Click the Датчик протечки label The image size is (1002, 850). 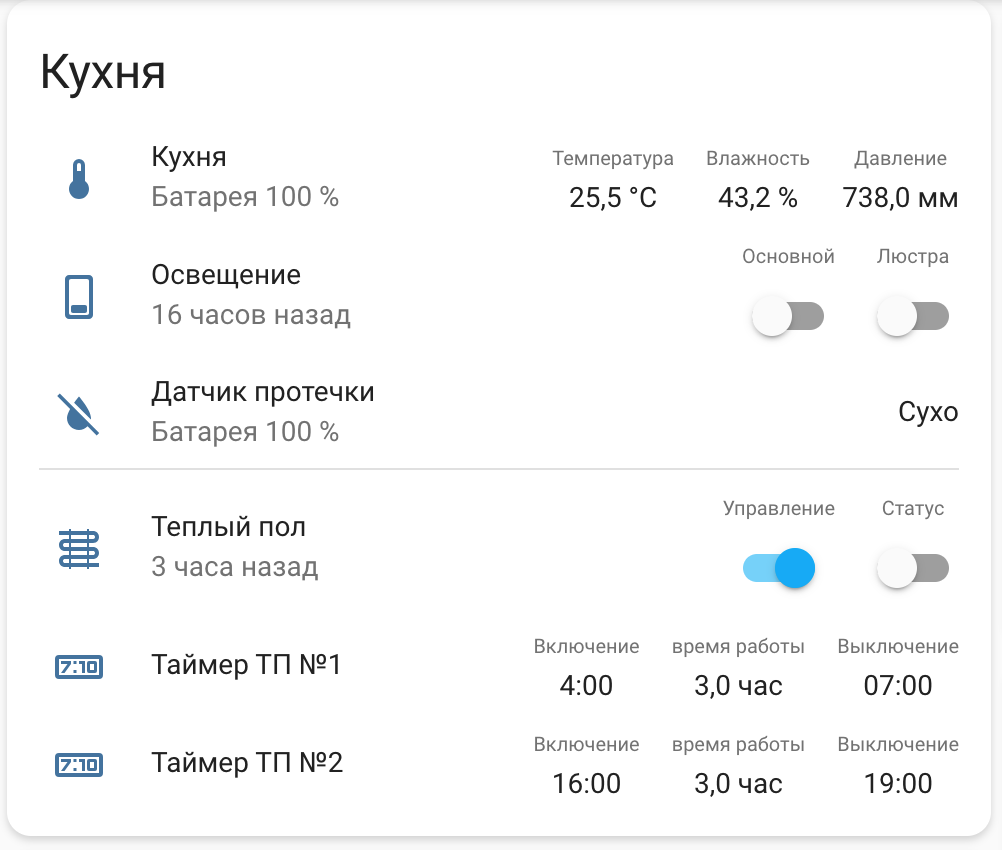click(x=263, y=392)
